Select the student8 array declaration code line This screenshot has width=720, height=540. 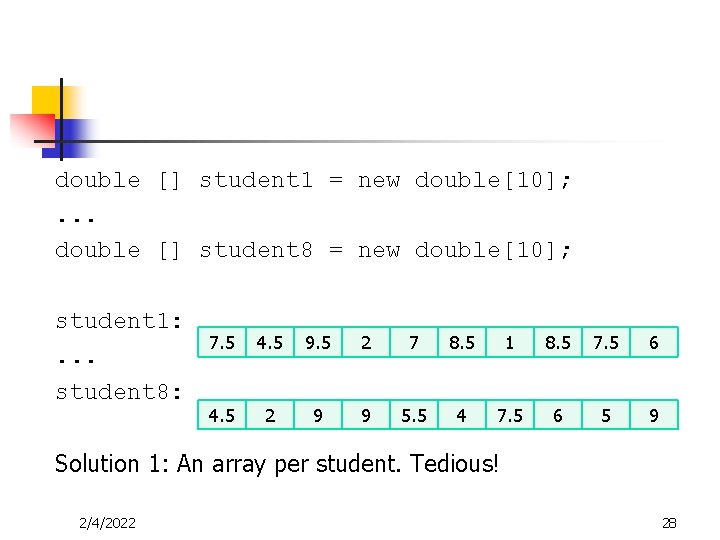(x=314, y=250)
